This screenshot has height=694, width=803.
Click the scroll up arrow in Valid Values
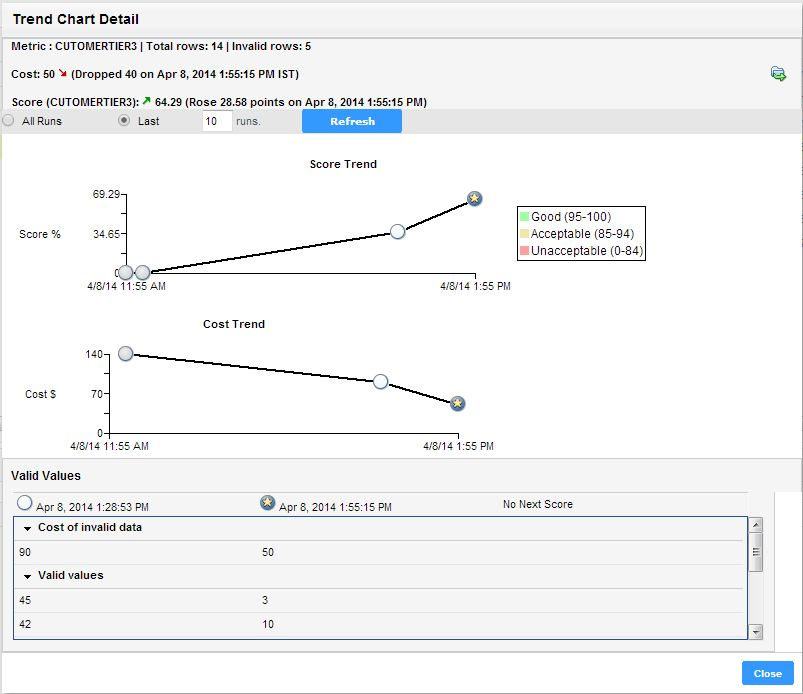click(756, 525)
